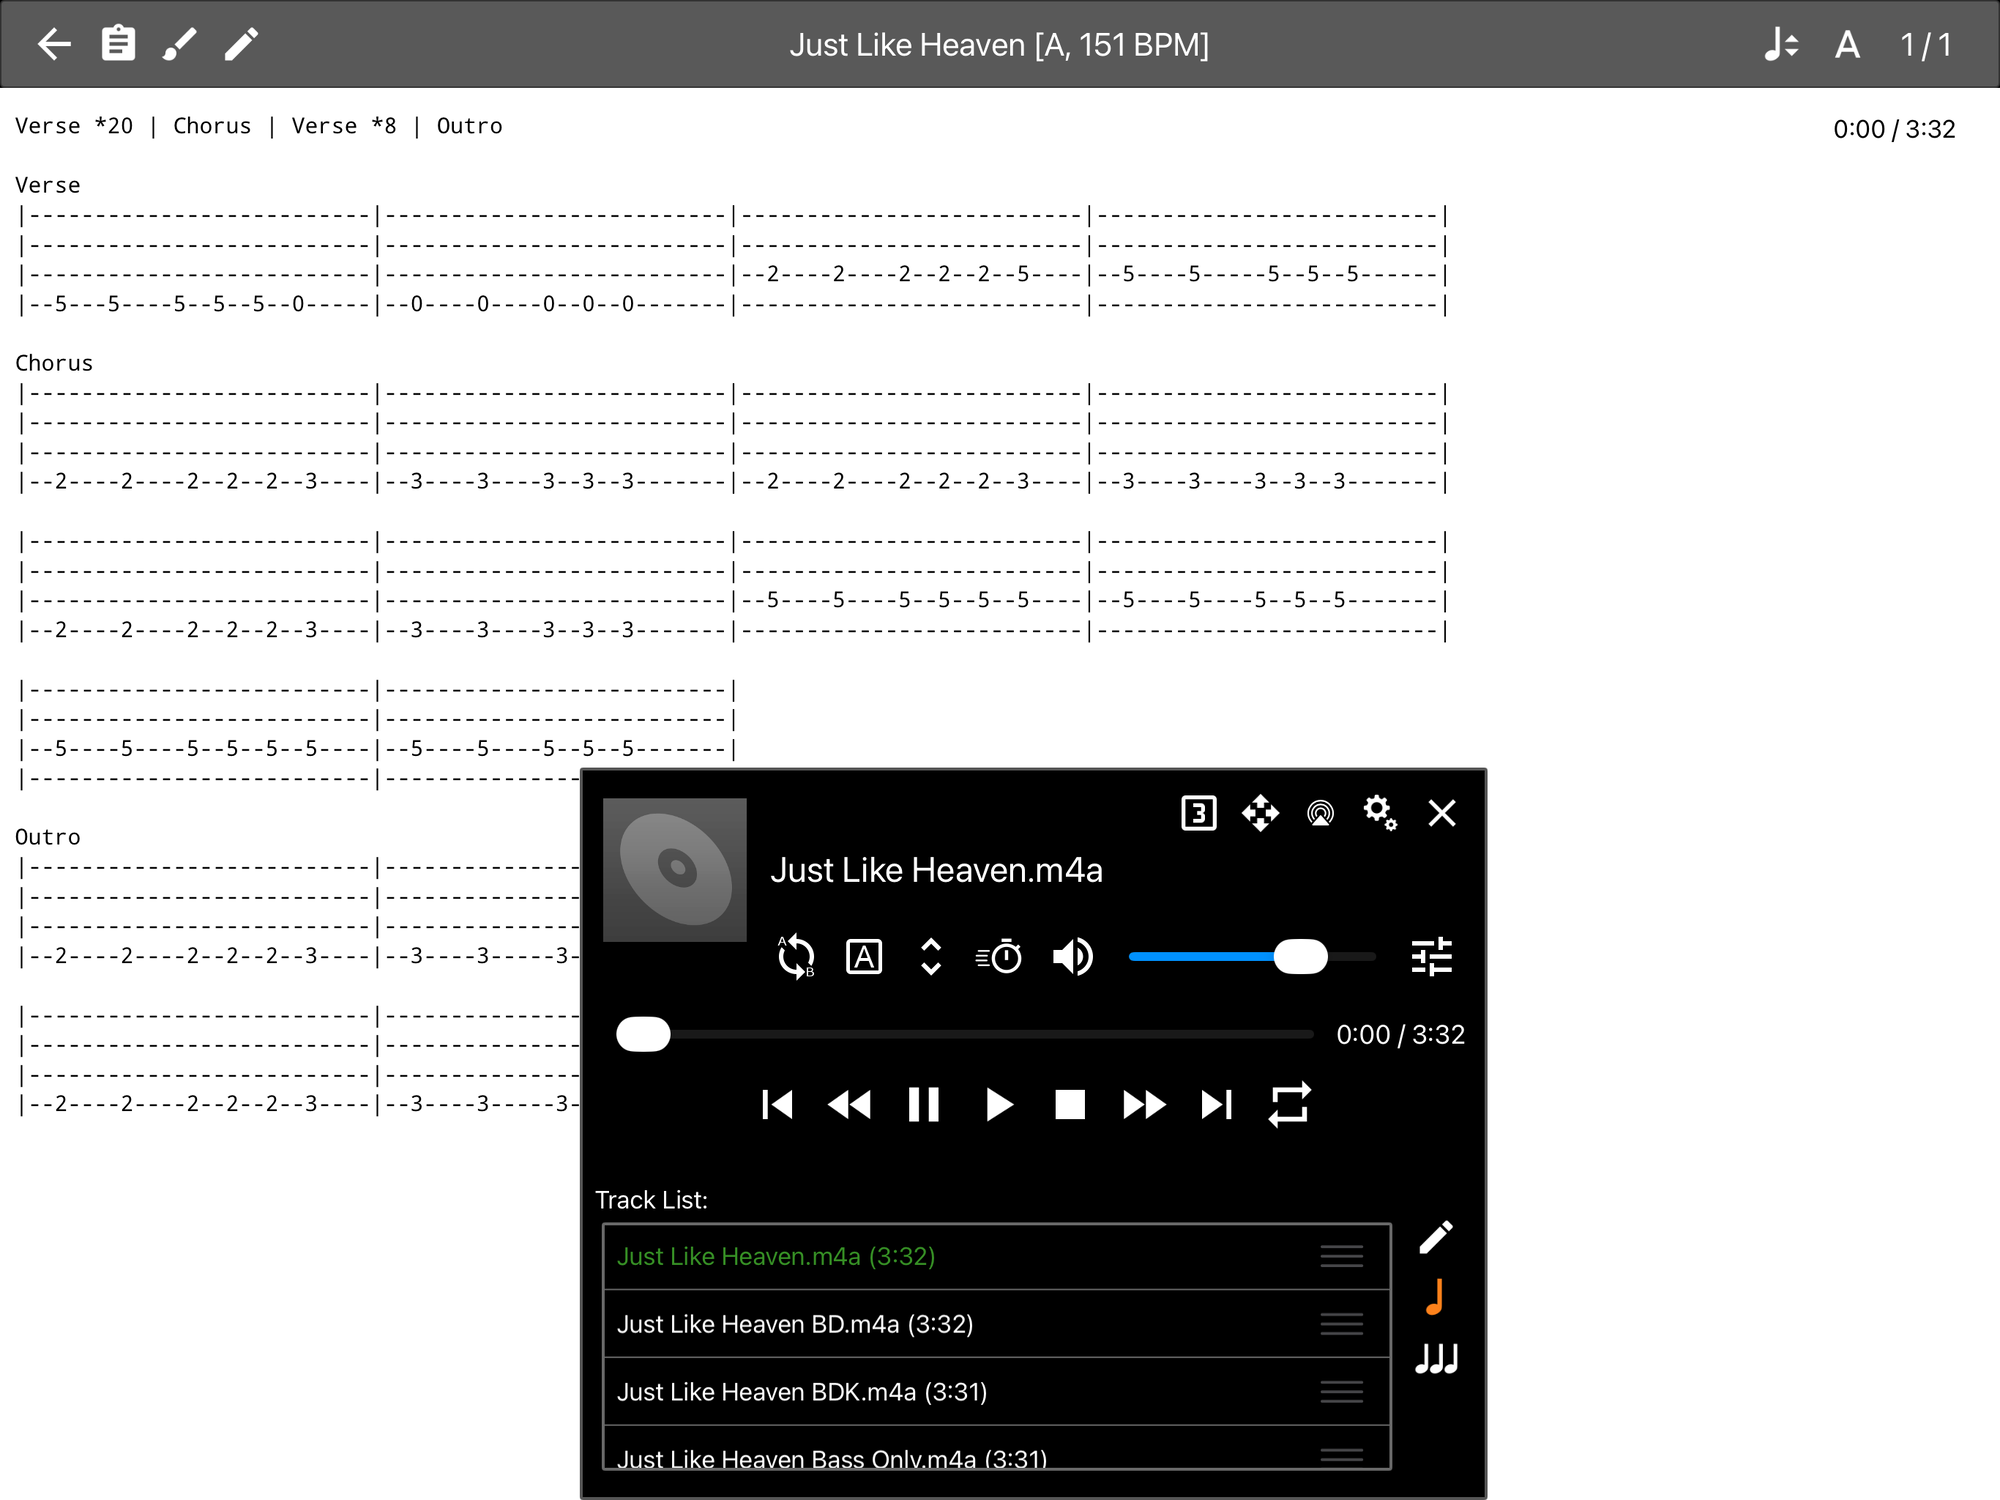The image size is (2000, 1500).
Task: Skip to the previous track
Action: (777, 1105)
